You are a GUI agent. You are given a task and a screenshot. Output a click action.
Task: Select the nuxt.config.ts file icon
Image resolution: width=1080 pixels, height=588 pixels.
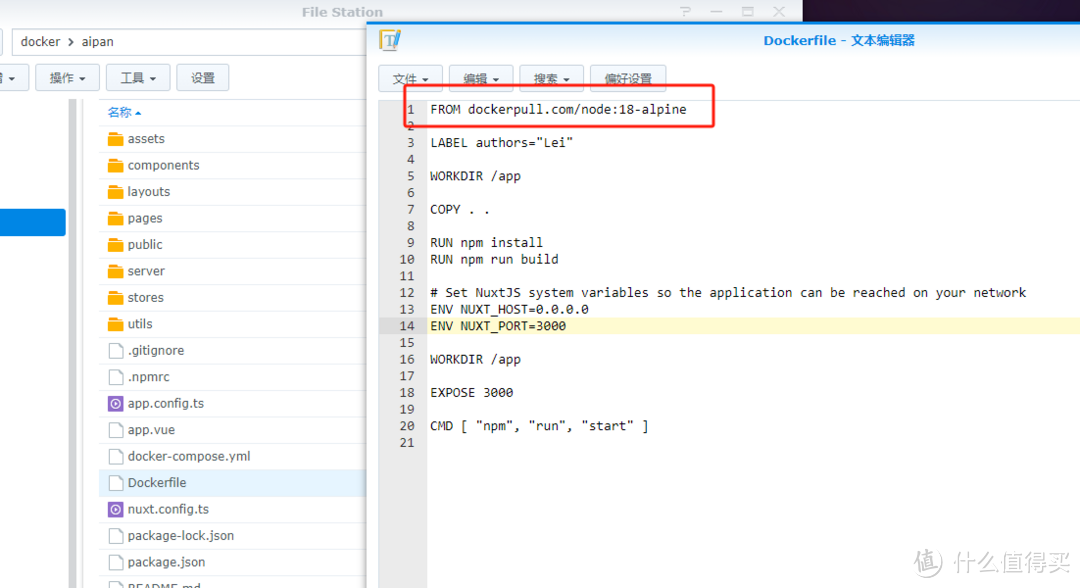tap(115, 509)
